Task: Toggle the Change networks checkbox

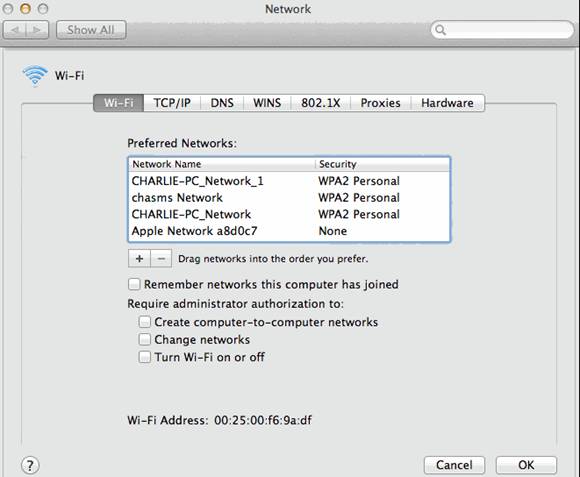Action: point(144,339)
